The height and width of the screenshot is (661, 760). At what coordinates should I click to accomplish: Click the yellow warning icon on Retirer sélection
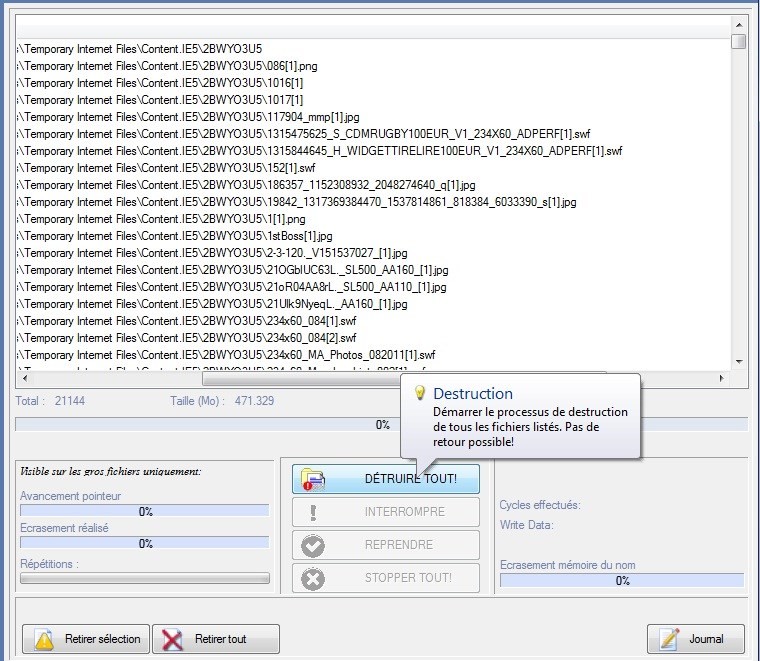[45, 639]
